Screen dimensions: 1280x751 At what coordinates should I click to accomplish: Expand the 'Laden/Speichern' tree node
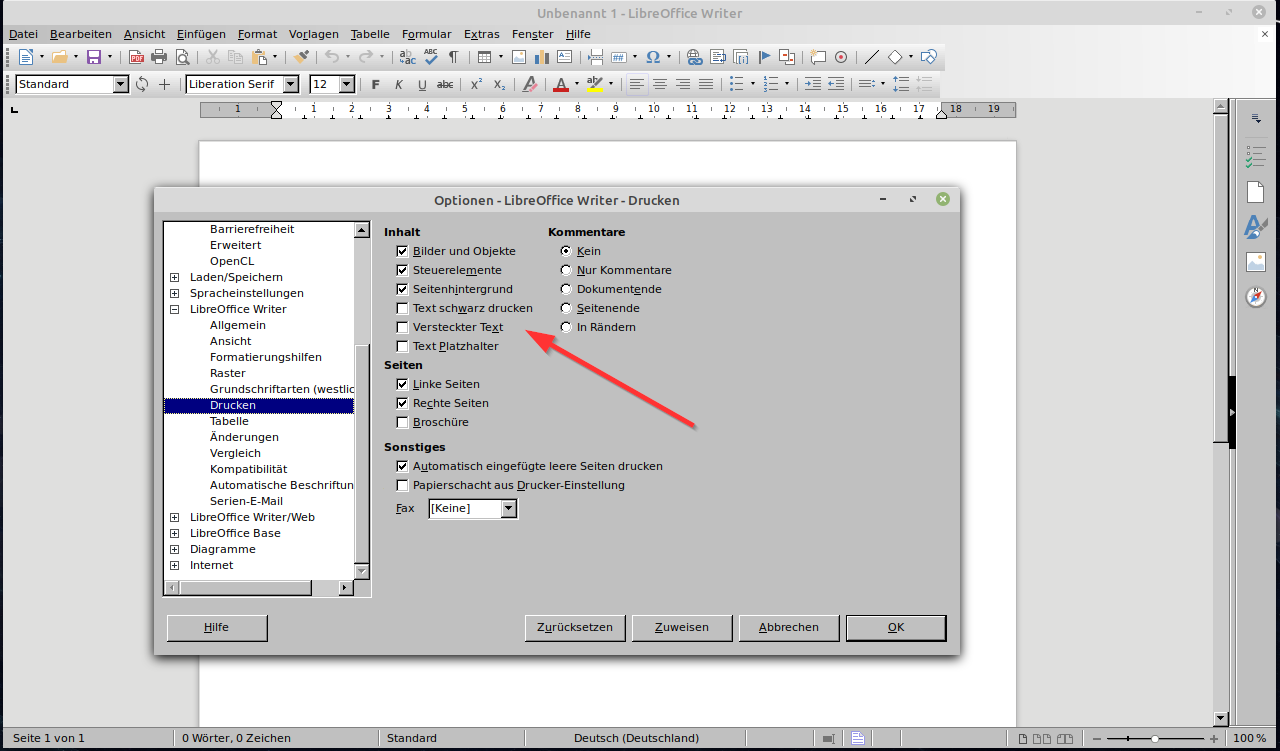(175, 277)
